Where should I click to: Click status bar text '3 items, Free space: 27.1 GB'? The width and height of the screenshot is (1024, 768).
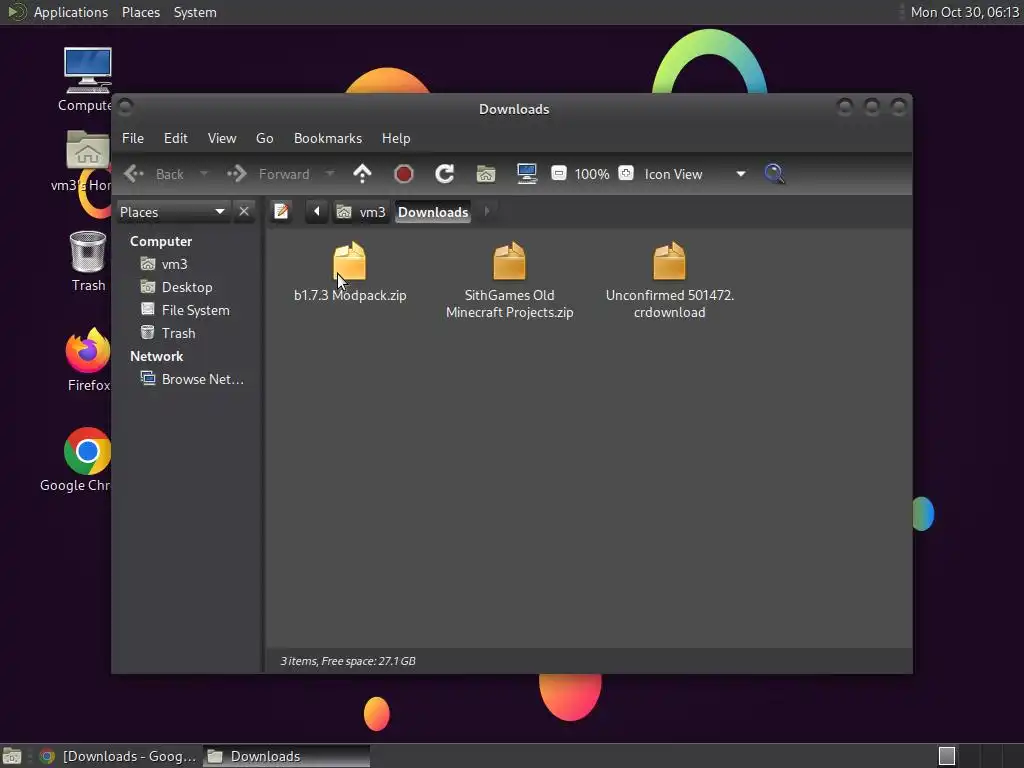(x=348, y=661)
